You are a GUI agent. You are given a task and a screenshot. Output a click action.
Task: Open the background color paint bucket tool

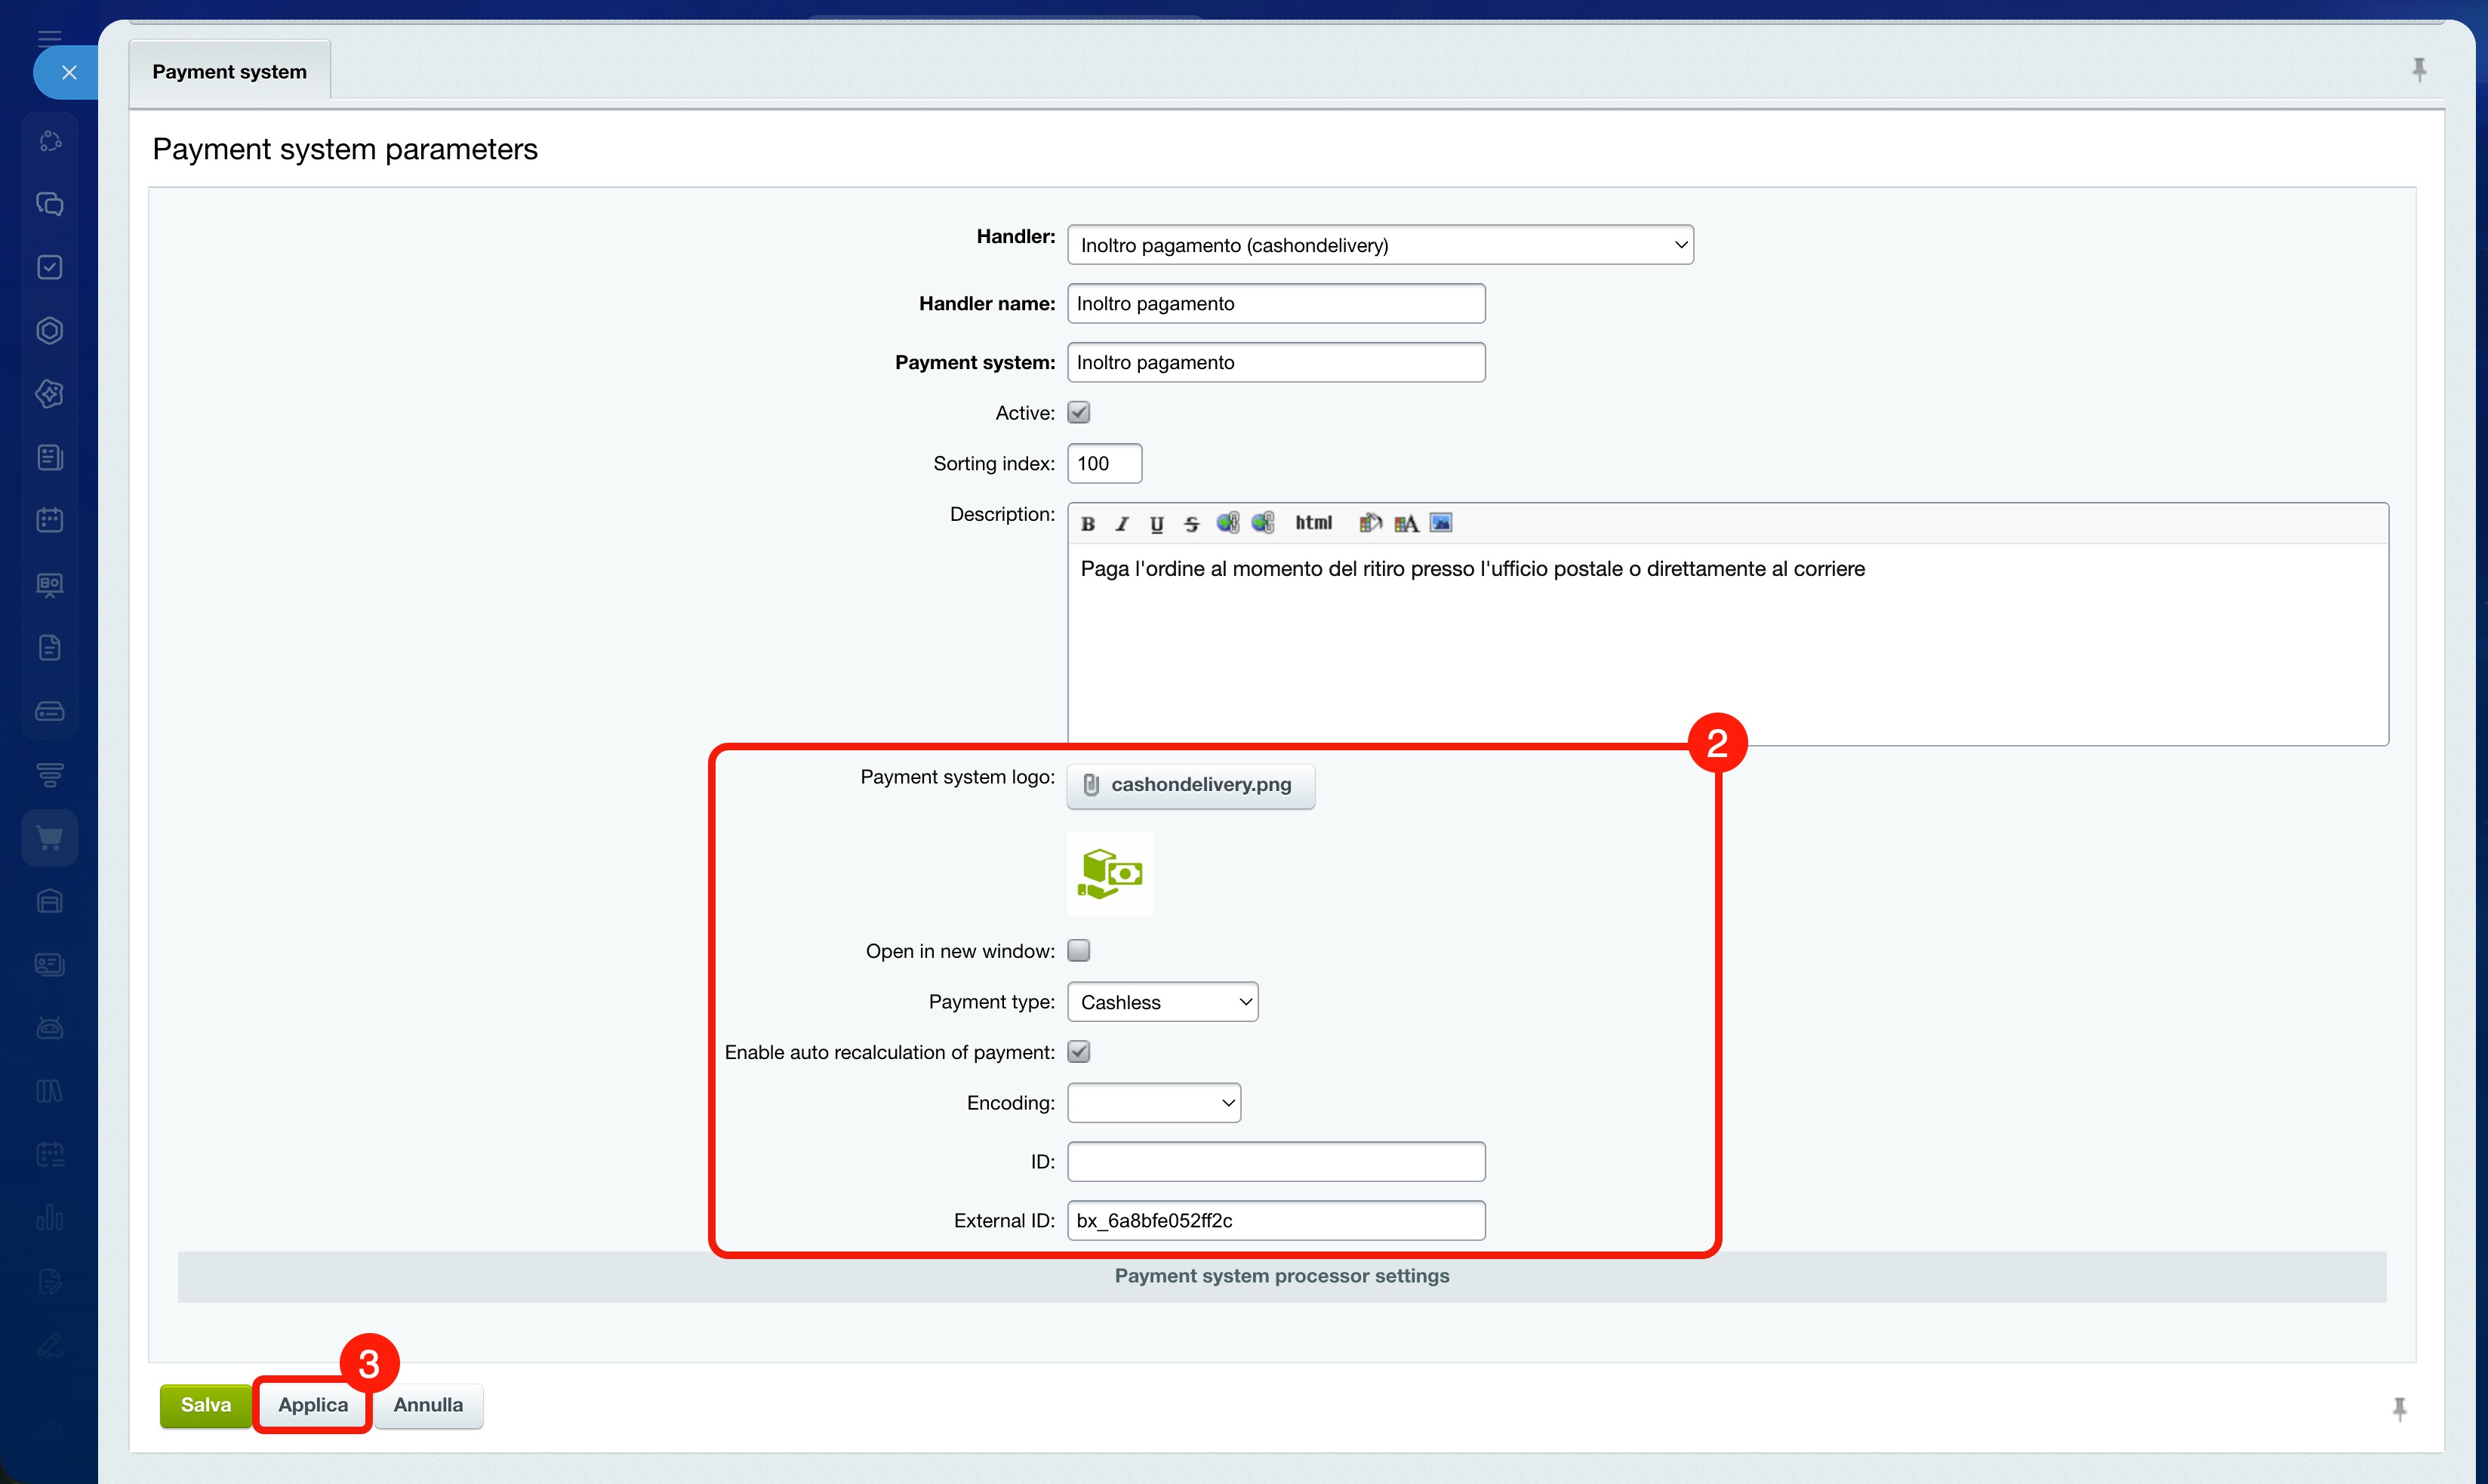(1370, 523)
